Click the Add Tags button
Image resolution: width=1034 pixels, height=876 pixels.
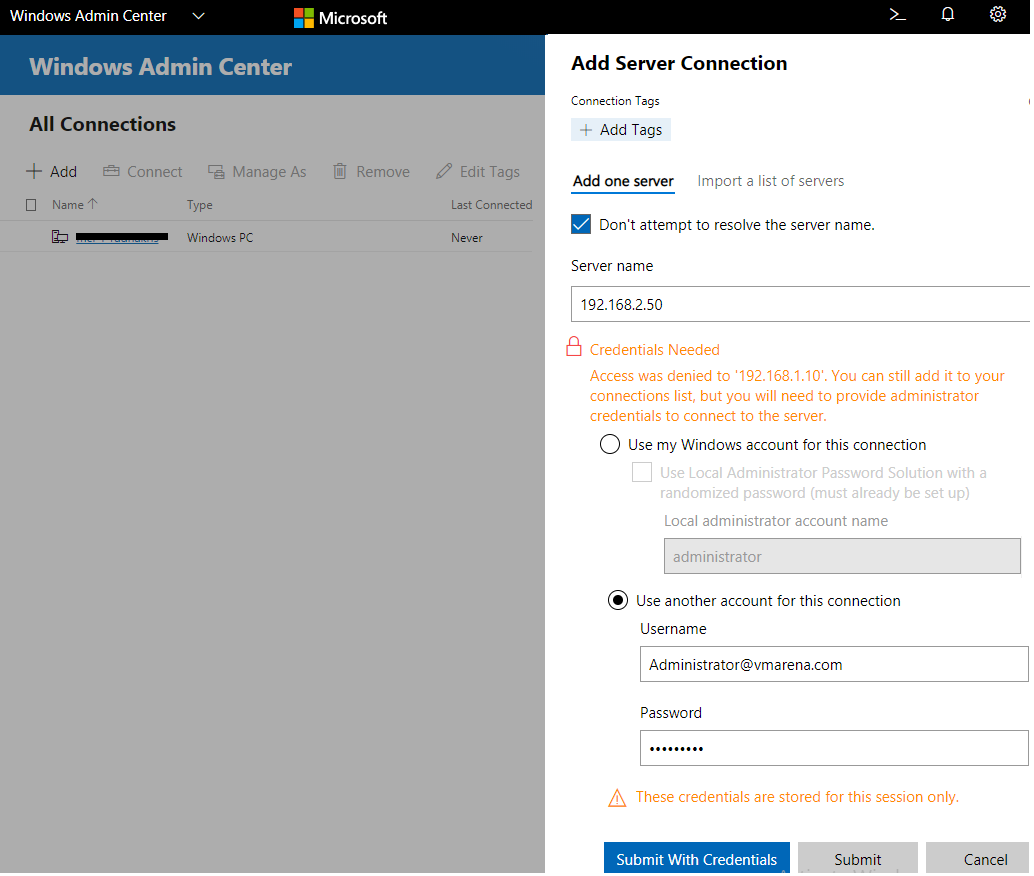[621, 130]
